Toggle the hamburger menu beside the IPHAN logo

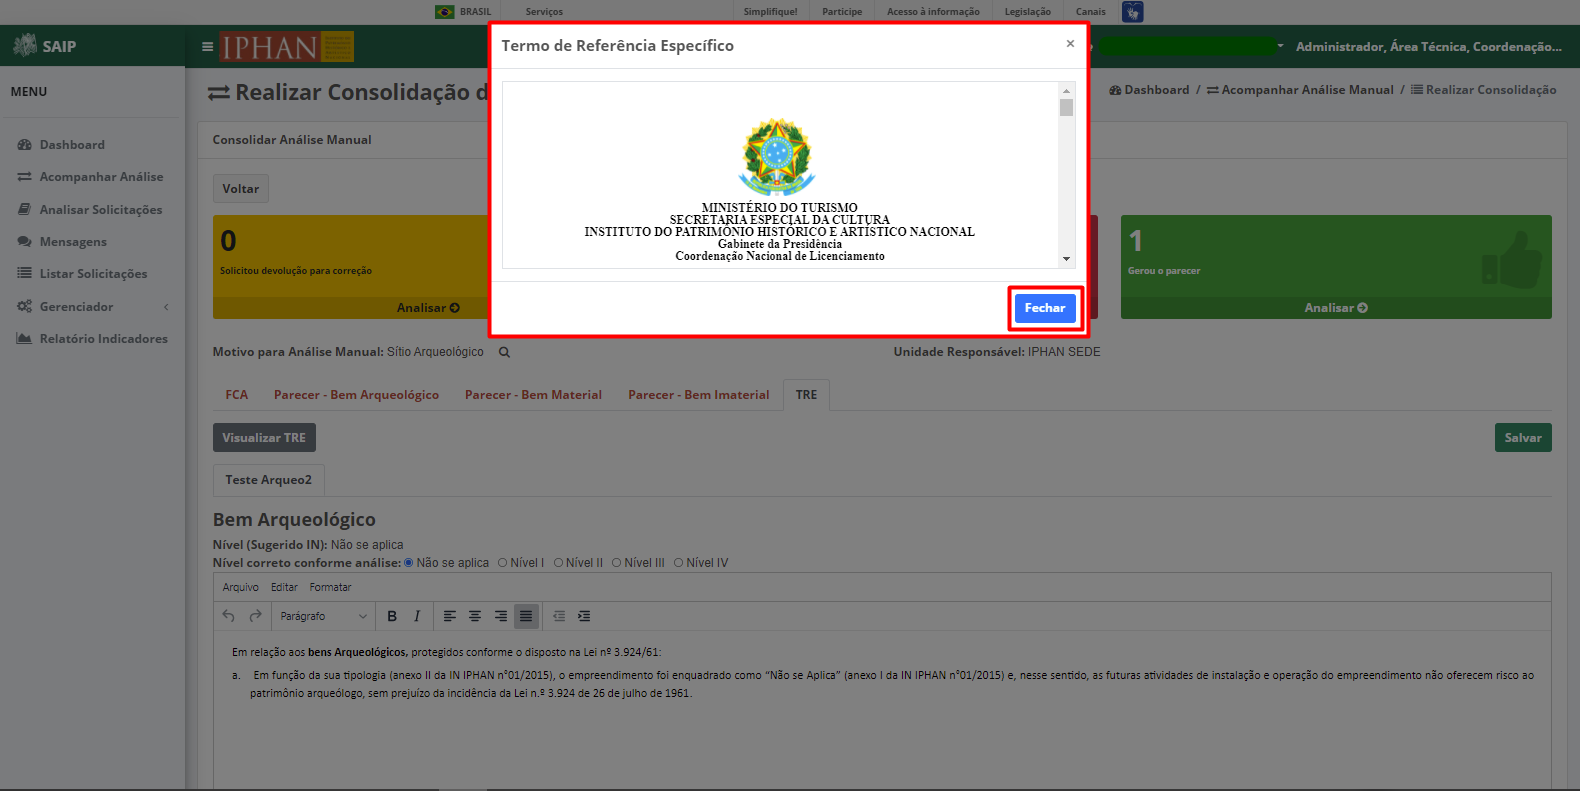coord(207,46)
